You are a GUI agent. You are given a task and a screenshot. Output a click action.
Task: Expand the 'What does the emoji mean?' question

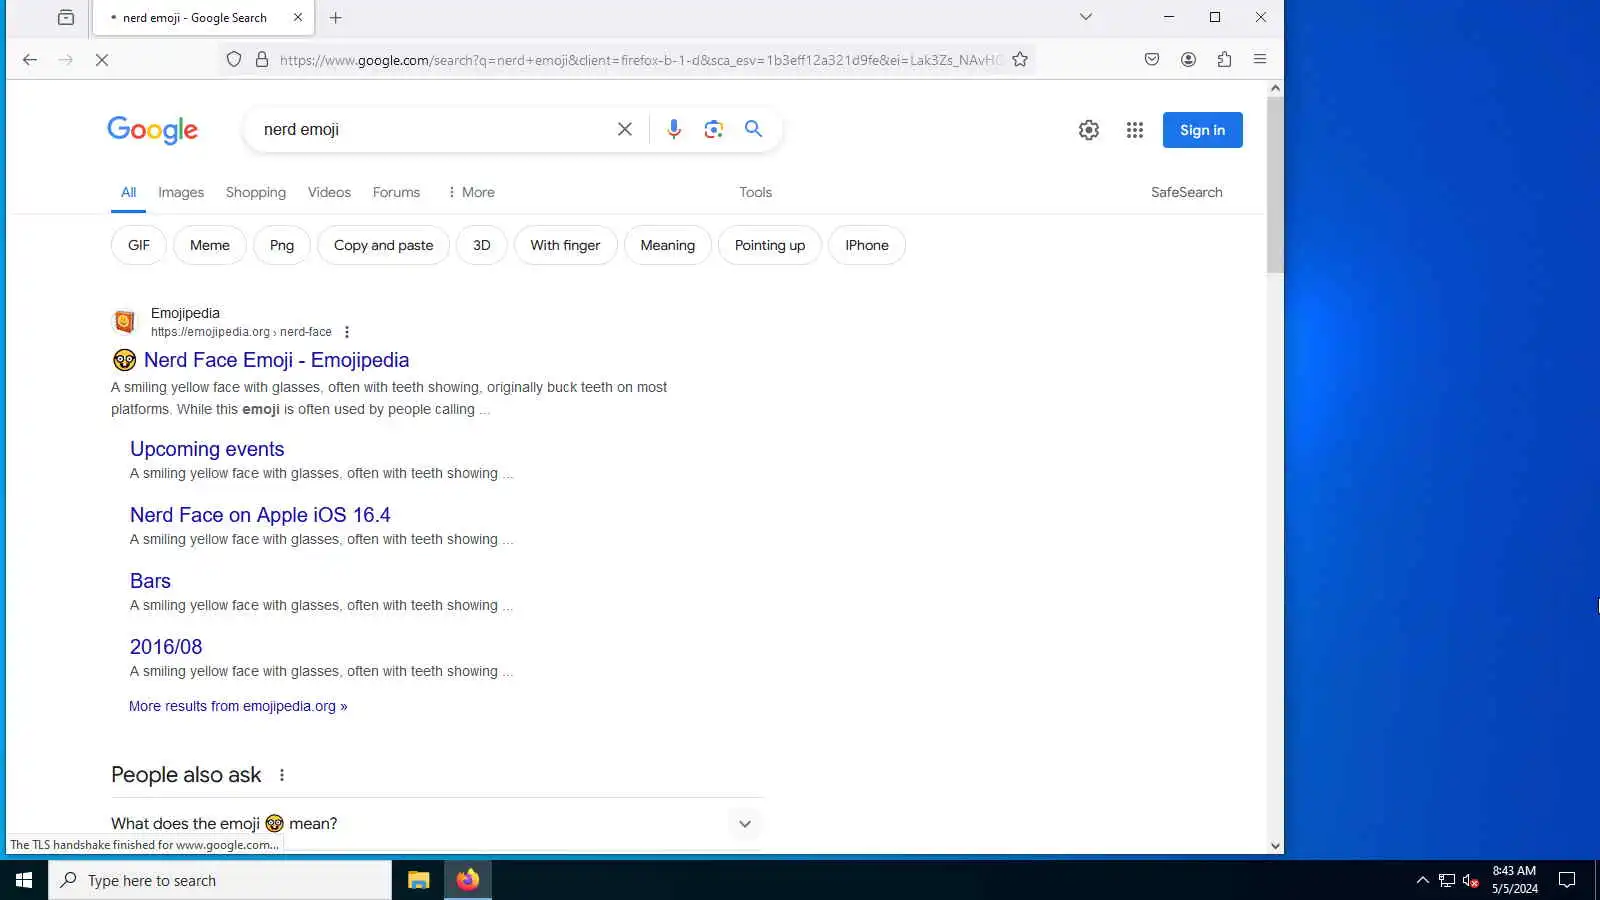click(x=437, y=824)
